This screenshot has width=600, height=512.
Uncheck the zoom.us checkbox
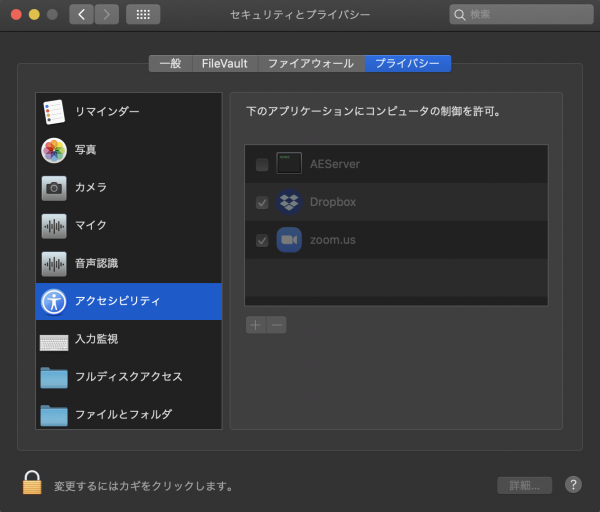coord(262,241)
